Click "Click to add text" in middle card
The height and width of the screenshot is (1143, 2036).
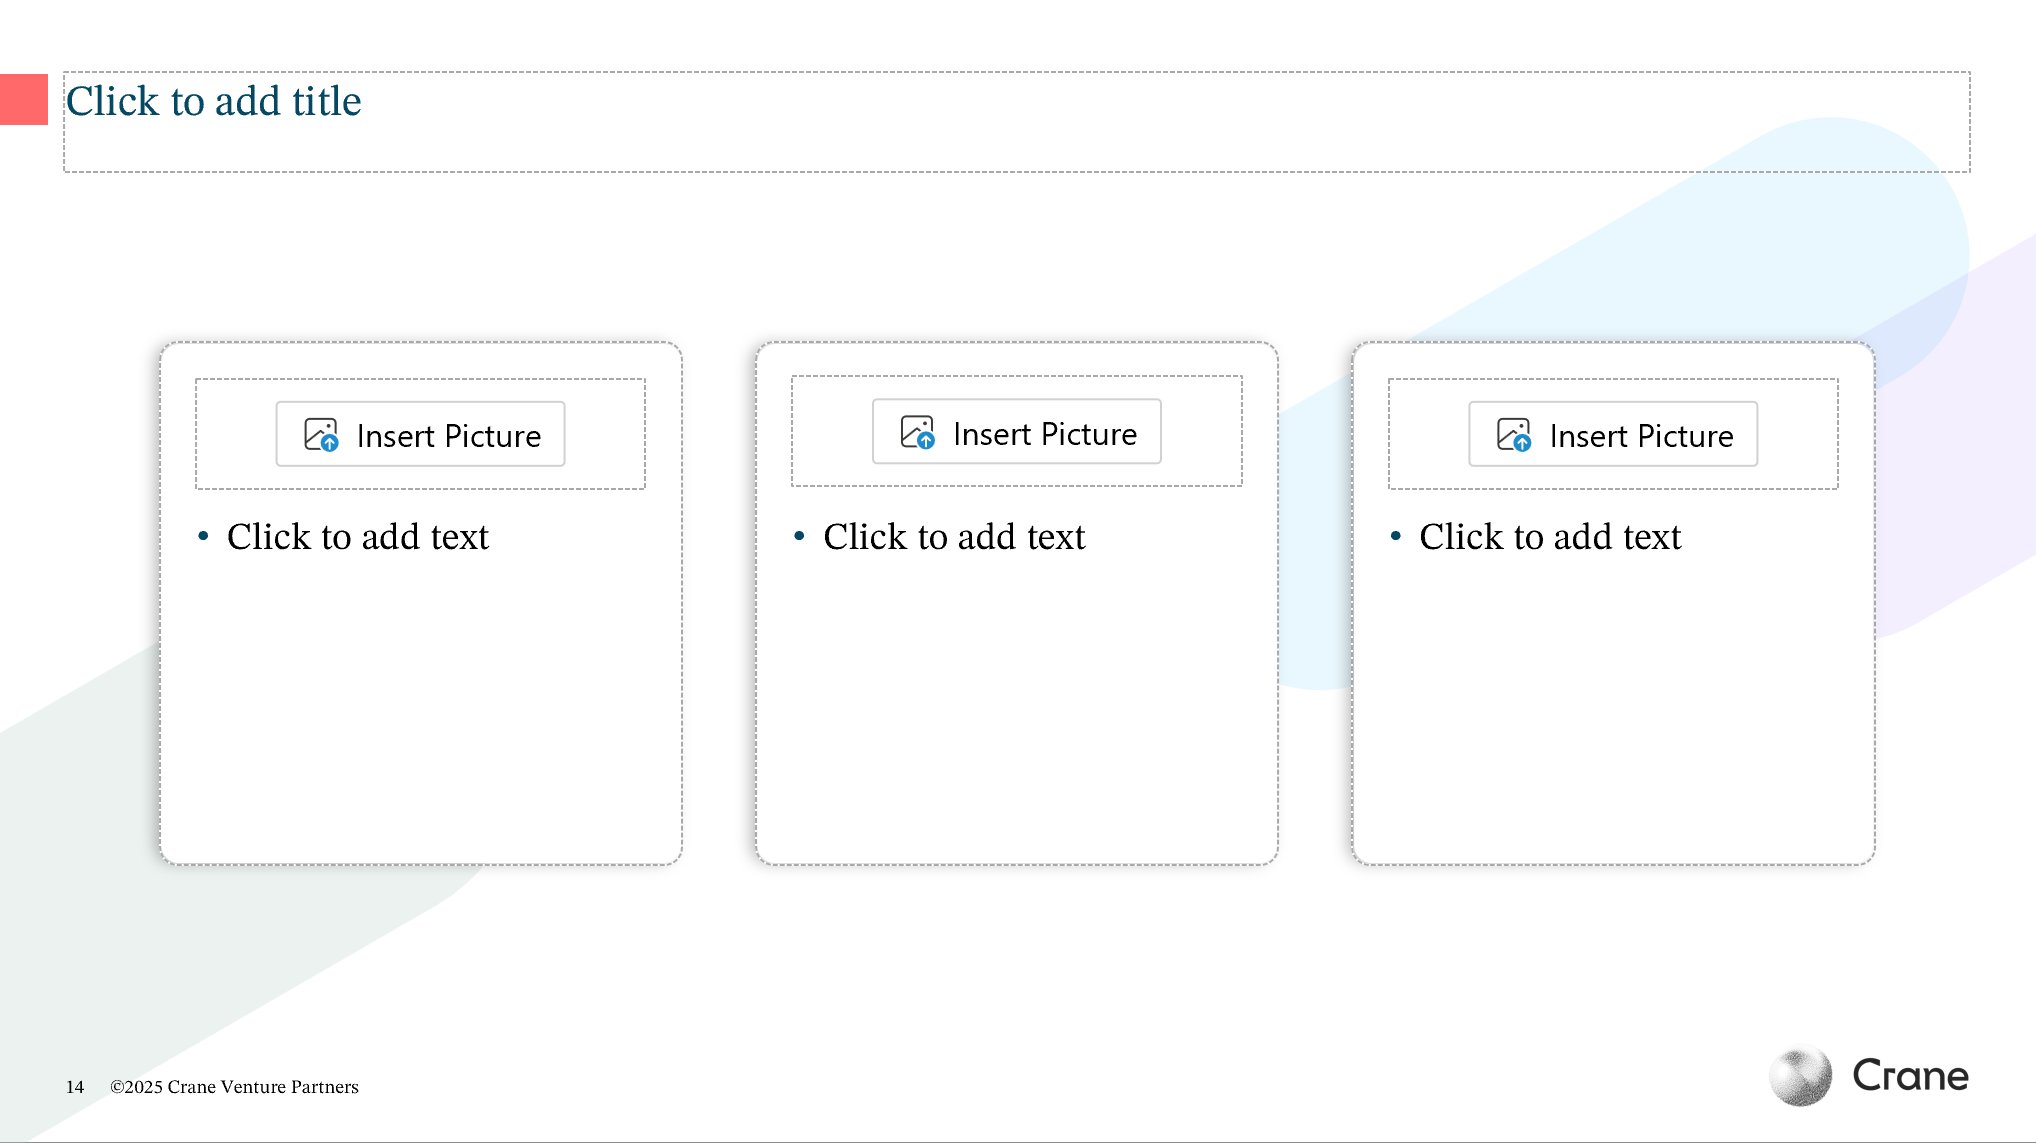pyautogui.click(x=954, y=537)
